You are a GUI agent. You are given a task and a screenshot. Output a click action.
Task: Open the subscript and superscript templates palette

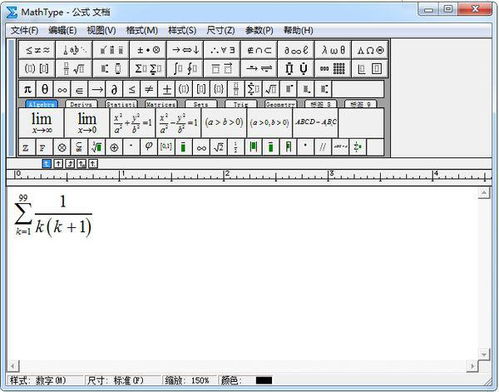111,69
